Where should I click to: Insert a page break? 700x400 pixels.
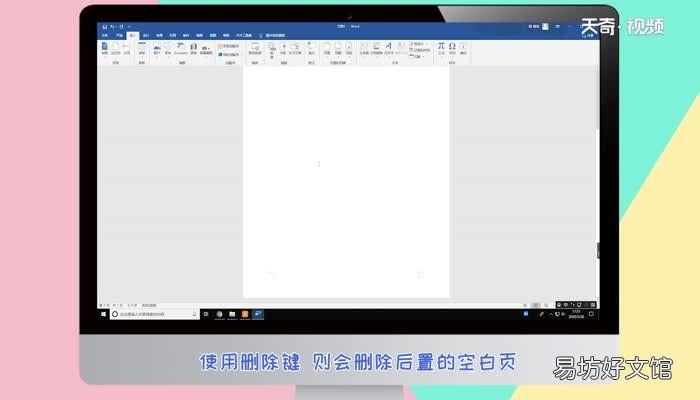[127, 48]
